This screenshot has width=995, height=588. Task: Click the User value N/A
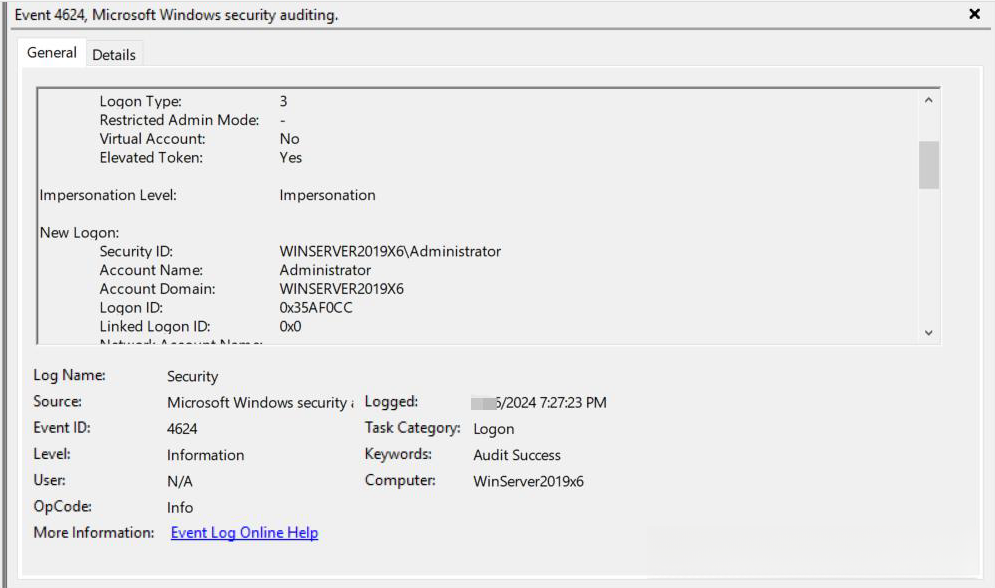[180, 481]
